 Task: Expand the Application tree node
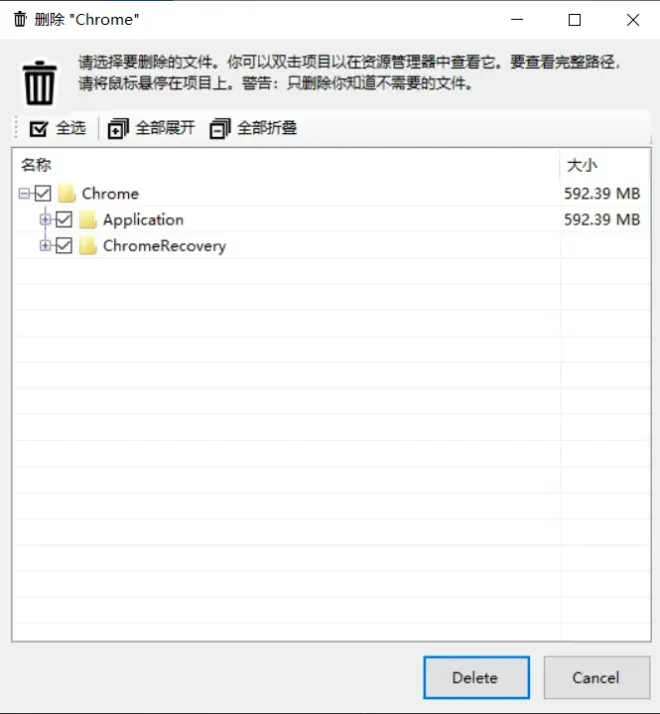(x=45, y=220)
